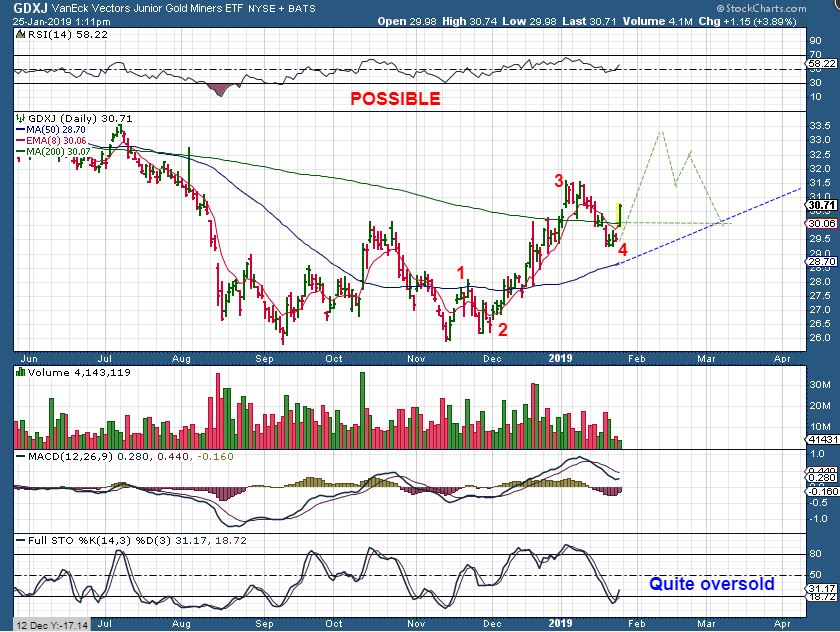The image size is (840, 632).
Task: Click the Volume 4,143,119 label
Action: pos(79,372)
